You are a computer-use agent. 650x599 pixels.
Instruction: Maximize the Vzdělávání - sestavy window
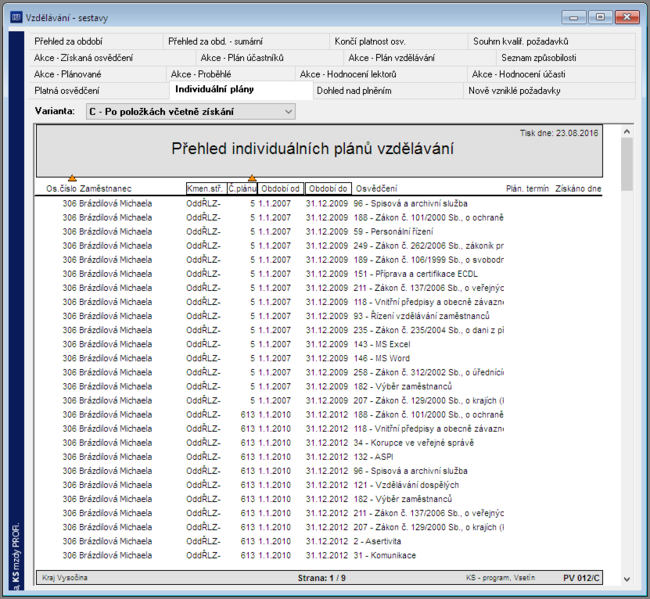pyautogui.click(x=600, y=17)
